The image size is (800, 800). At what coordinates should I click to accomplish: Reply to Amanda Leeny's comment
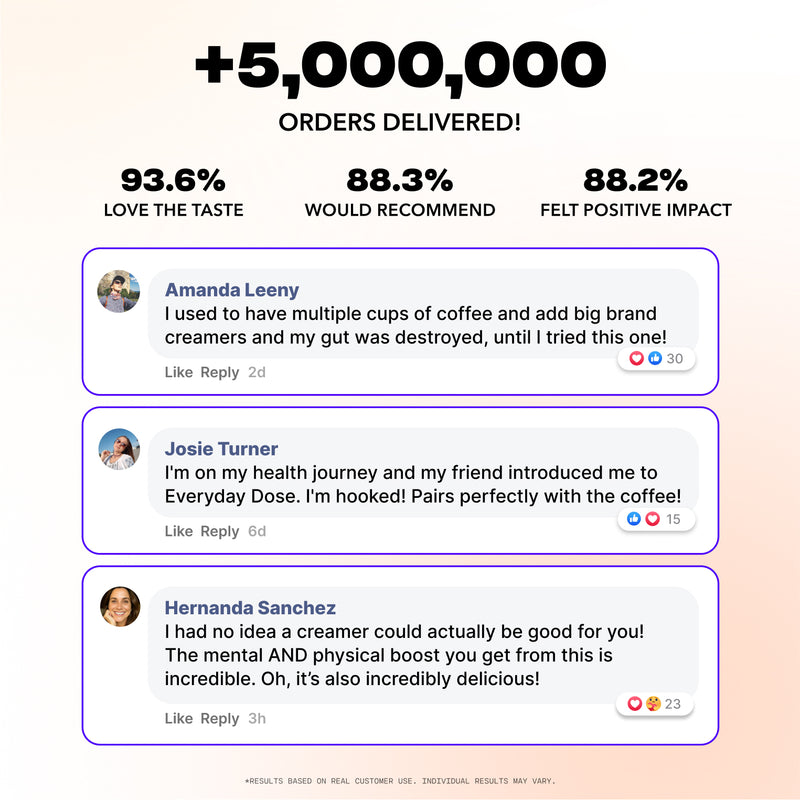click(x=219, y=372)
